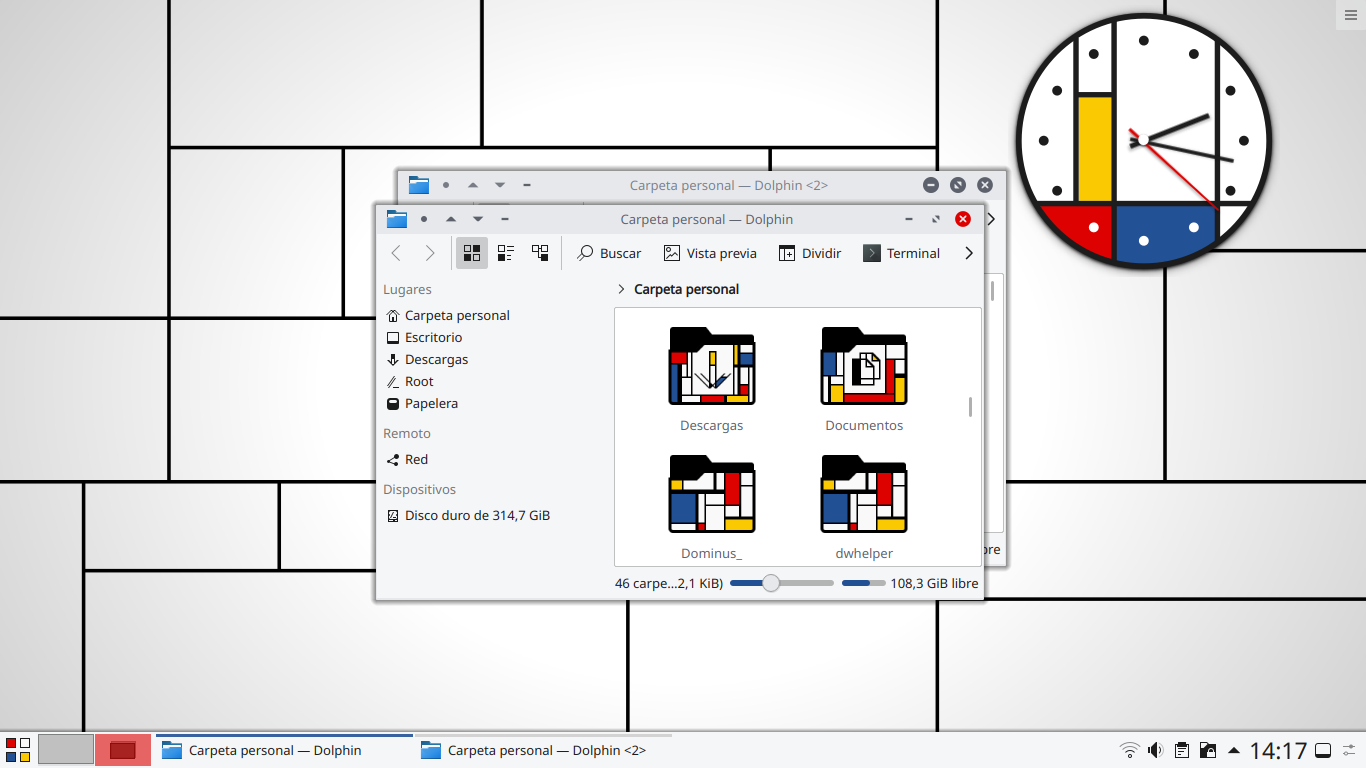This screenshot has width=1366, height=768.
Task: Click the Carpeta personal breadcrumb
Action: 687,289
